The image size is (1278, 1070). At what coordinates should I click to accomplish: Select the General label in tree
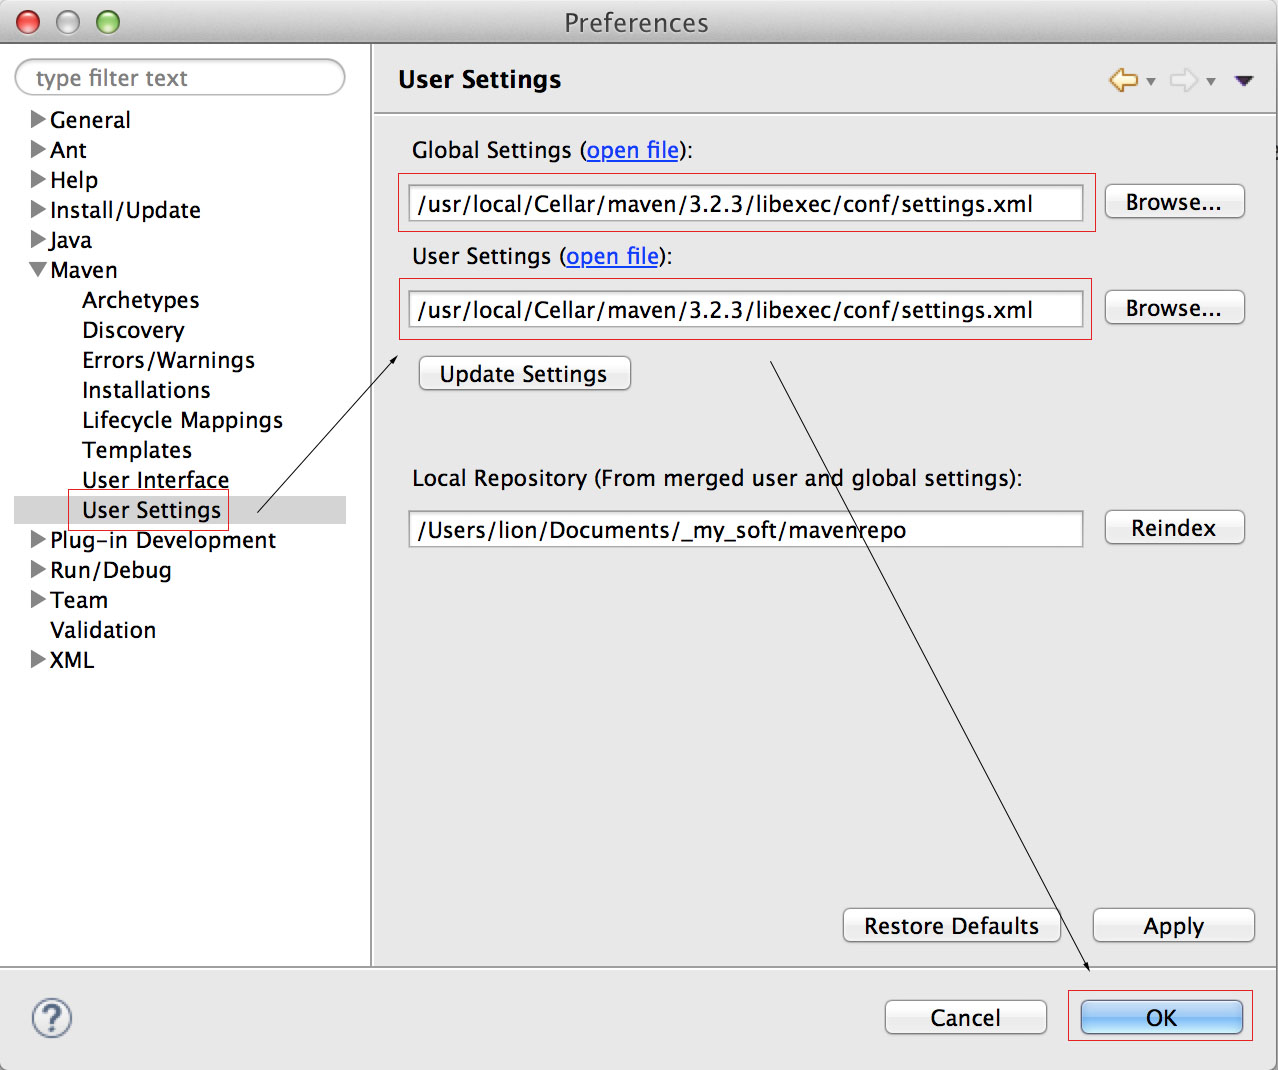click(x=90, y=120)
